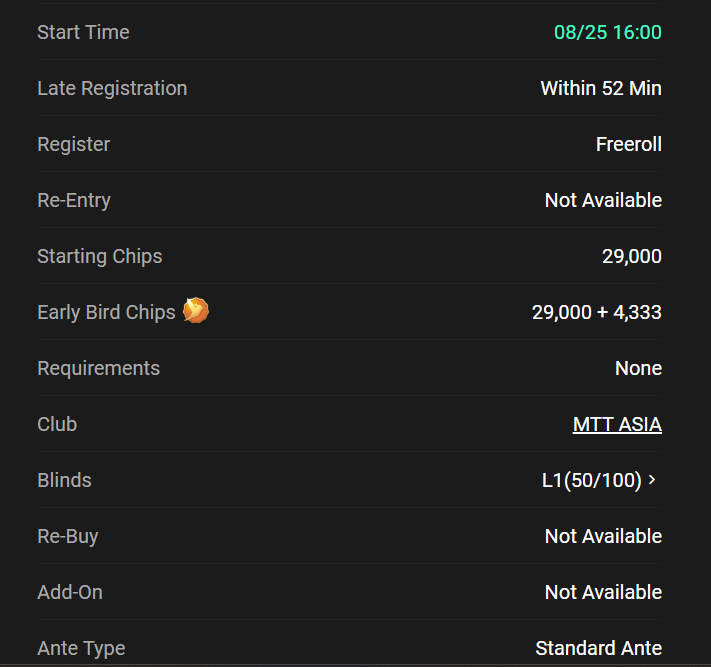Click the Re-Entry Not Available value
The height and width of the screenshot is (667, 711).
tap(603, 200)
